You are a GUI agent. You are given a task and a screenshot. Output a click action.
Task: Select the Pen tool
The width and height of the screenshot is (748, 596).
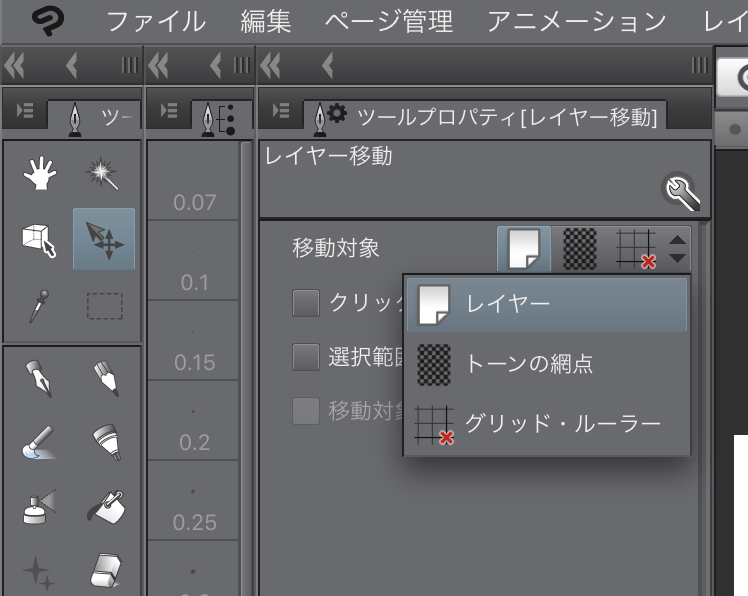pyautogui.click(x=39, y=379)
